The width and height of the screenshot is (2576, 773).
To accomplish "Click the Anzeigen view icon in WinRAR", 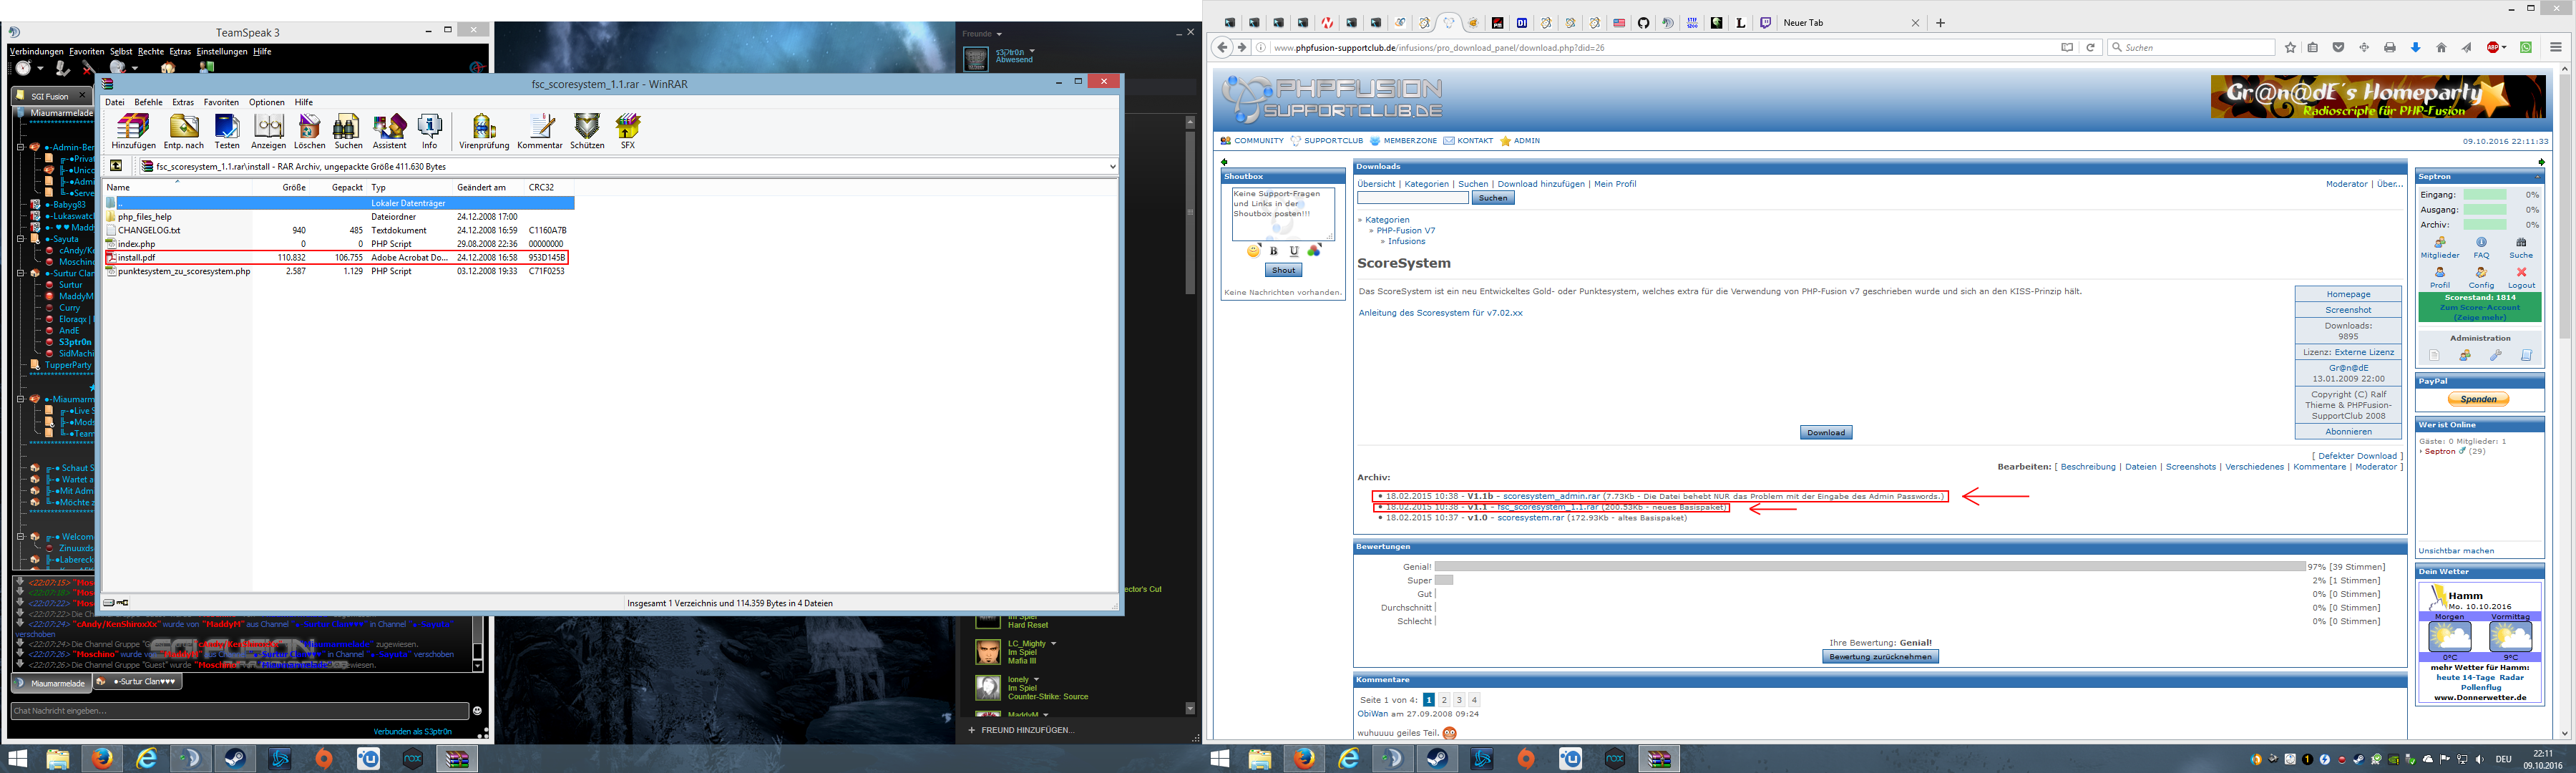I will (x=268, y=131).
